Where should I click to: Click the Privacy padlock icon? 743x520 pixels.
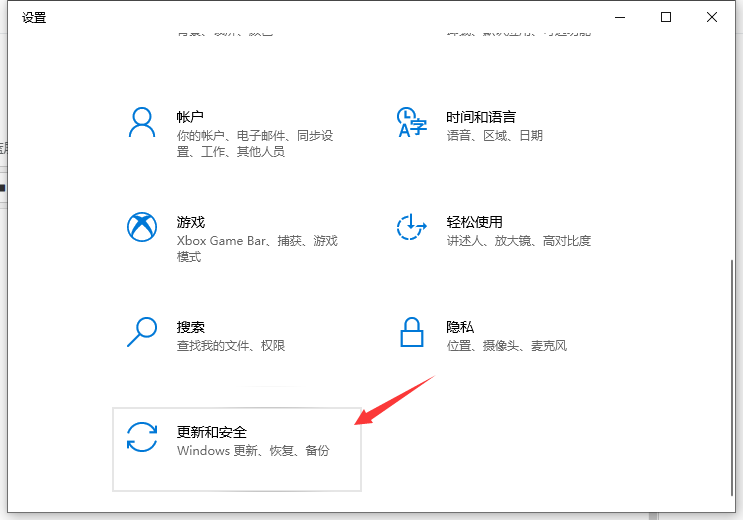coord(411,331)
